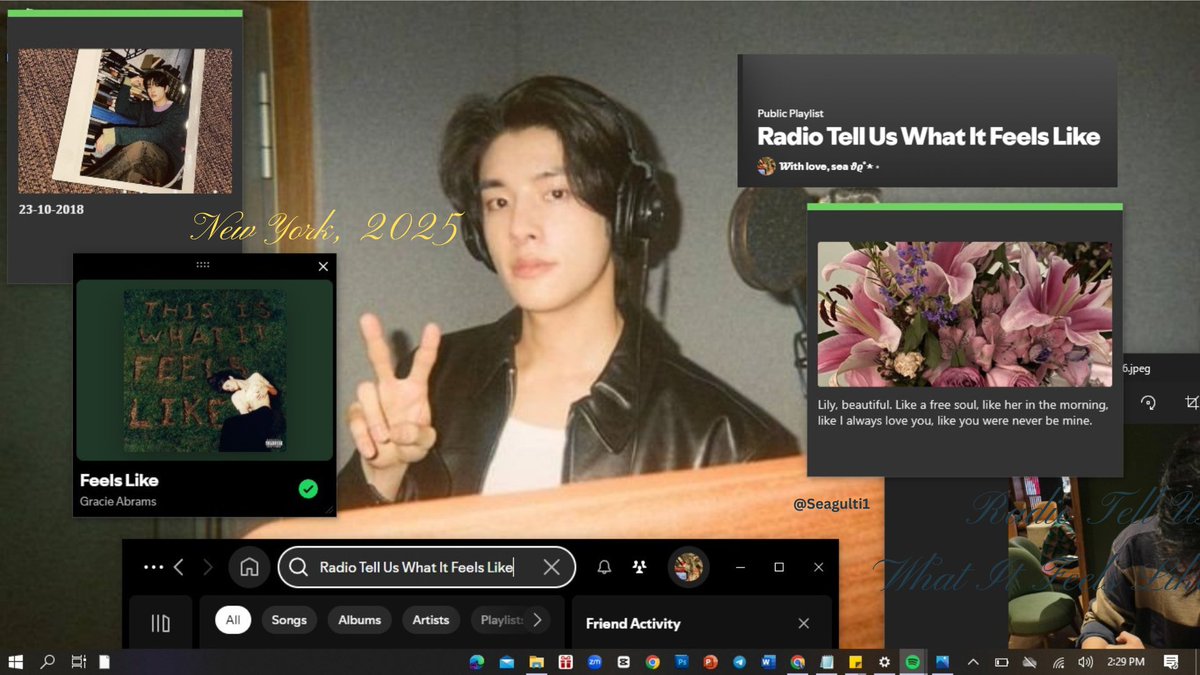Open Task View on the taskbar
Screen dimensions: 1200x675
click(78, 662)
